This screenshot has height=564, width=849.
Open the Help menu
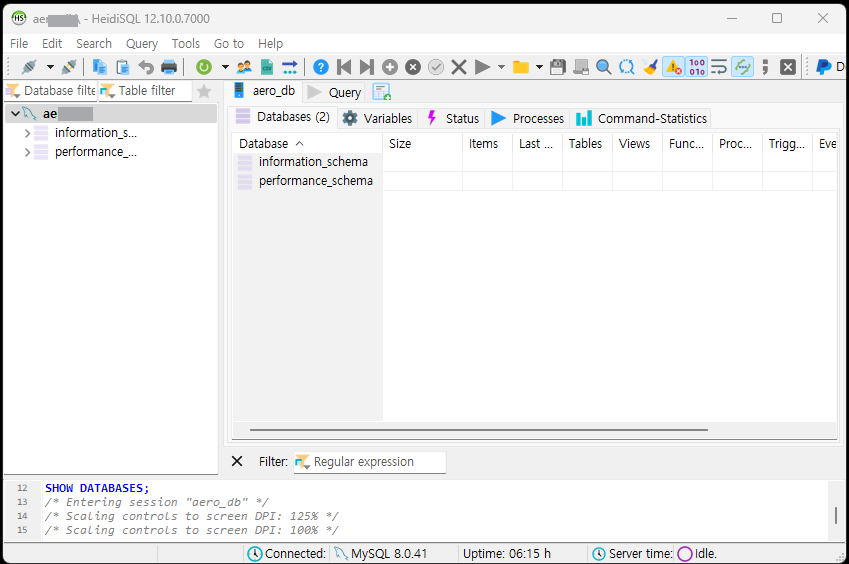[x=270, y=43]
